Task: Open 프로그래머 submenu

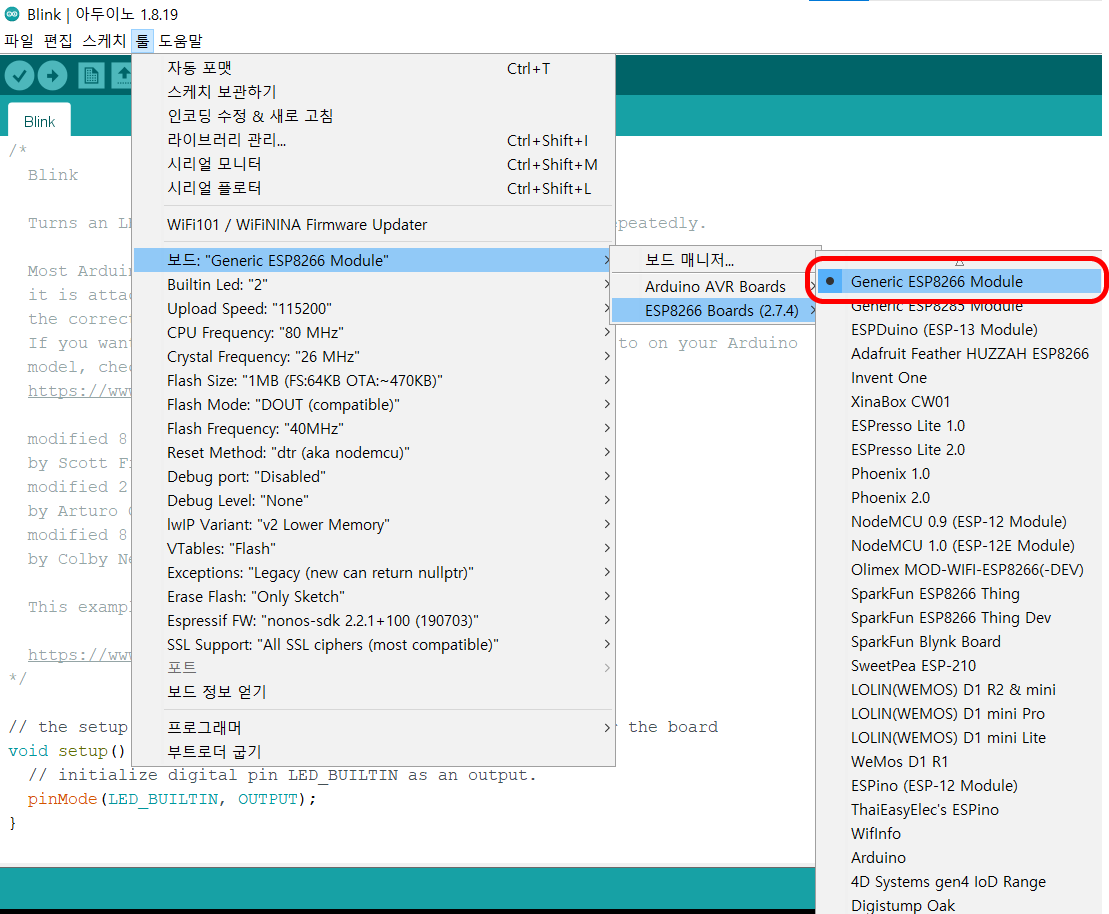Action: click(373, 727)
